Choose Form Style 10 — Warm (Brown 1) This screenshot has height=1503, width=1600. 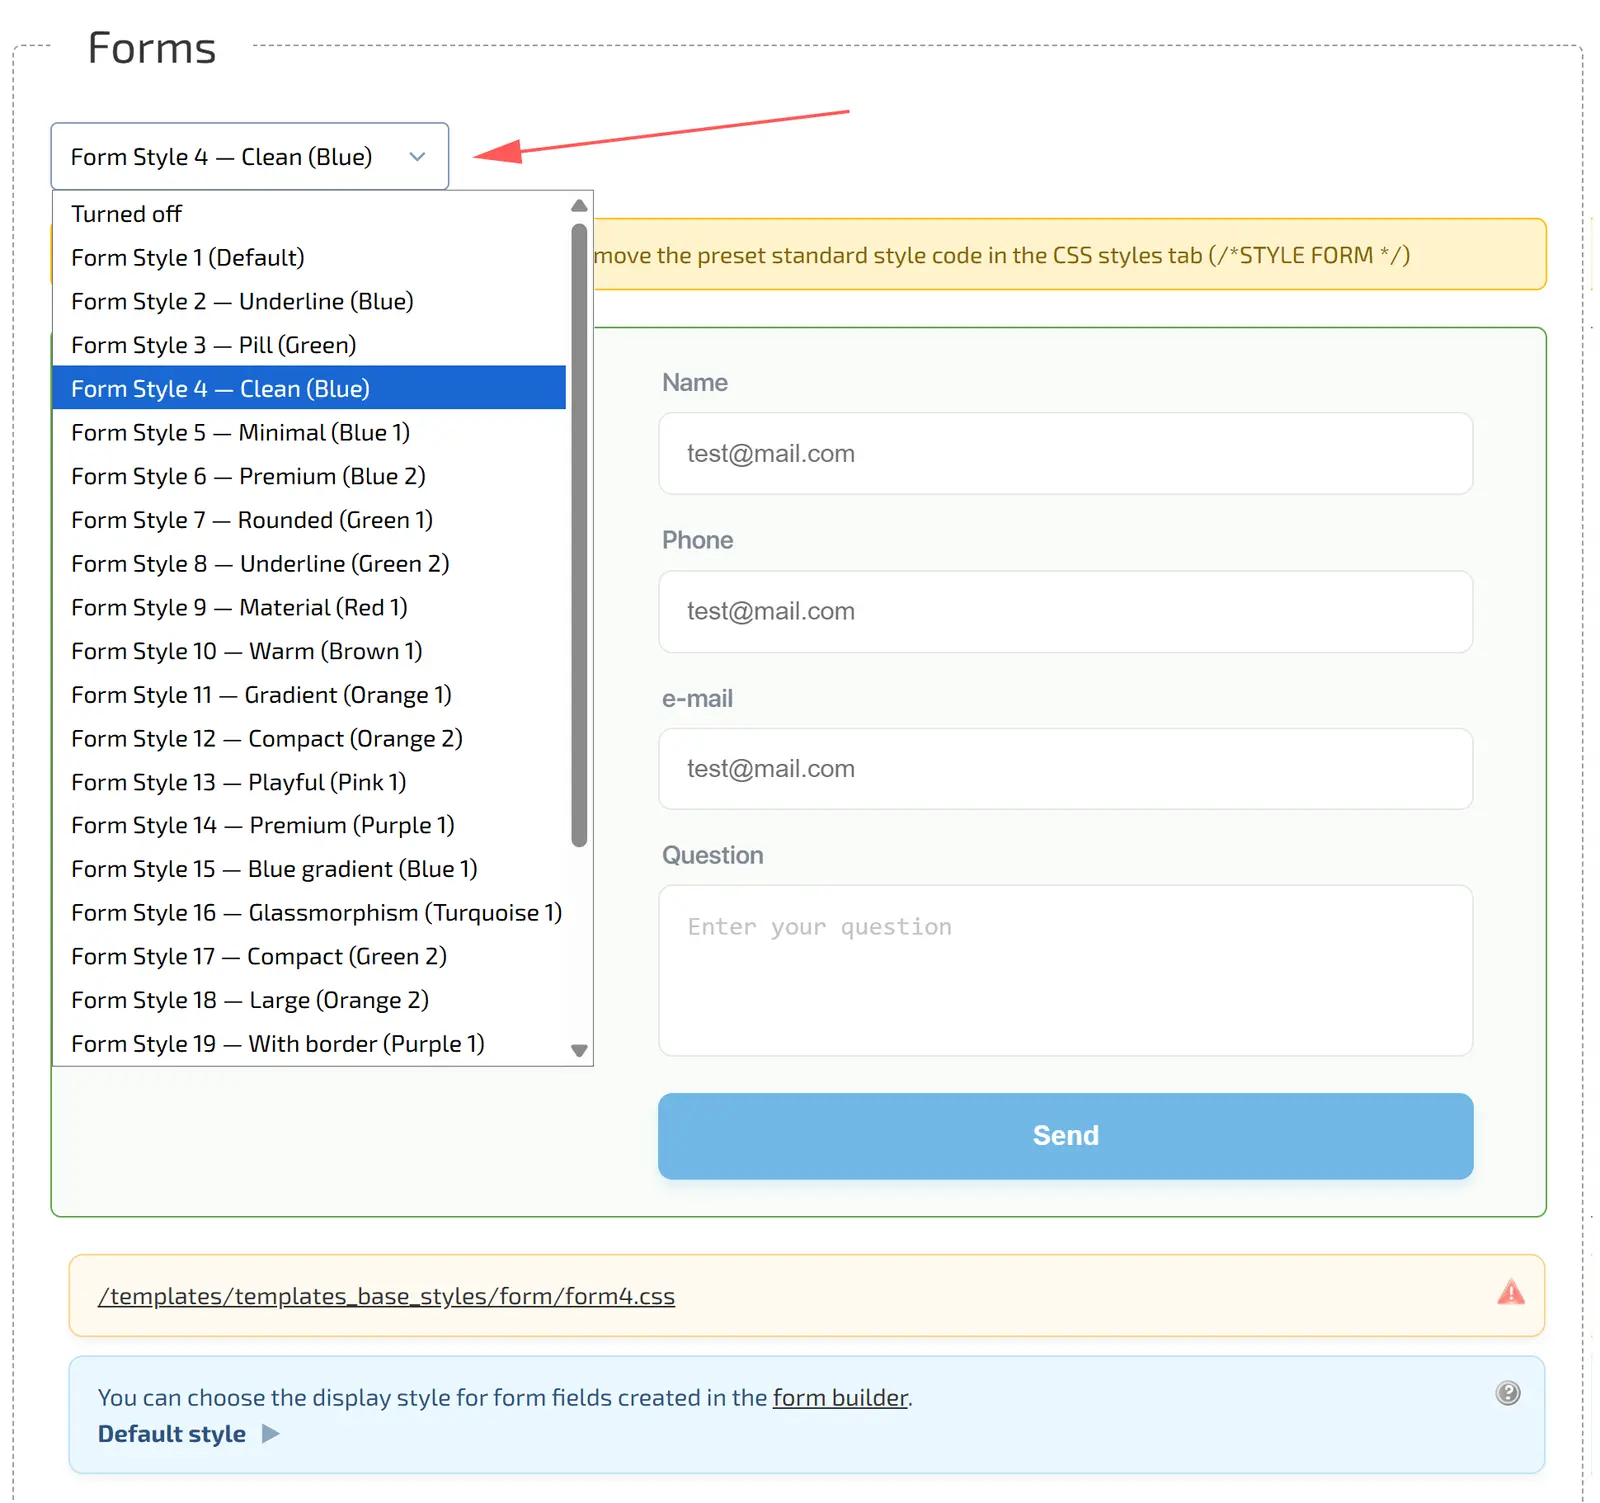click(309, 651)
